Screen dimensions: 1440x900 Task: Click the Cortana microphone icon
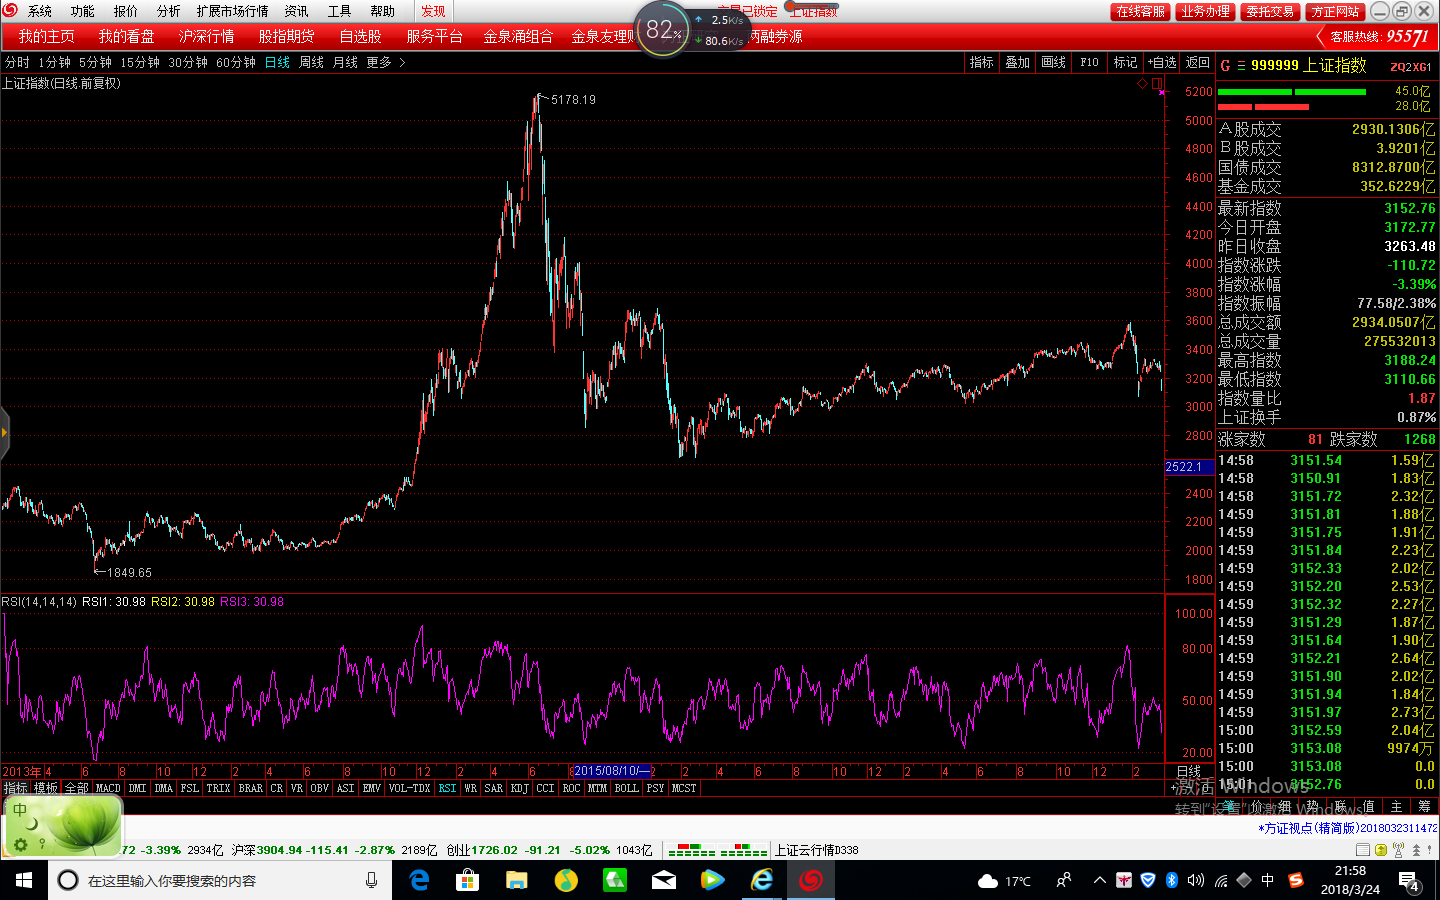click(371, 880)
